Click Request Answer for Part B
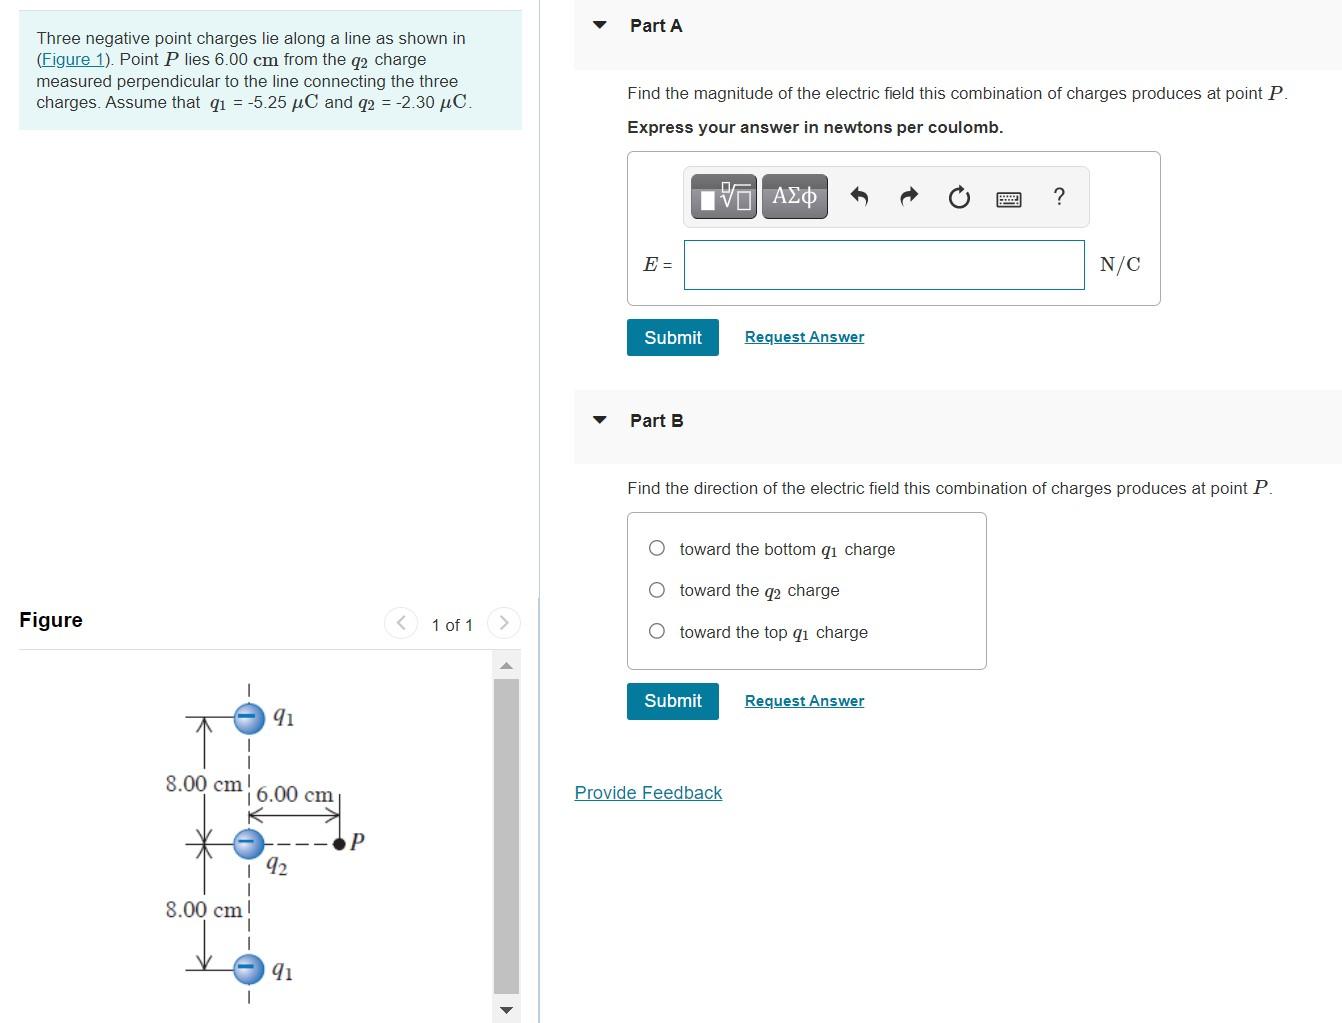This screenshot has width=1342, height=1023. click(x=804, y=700)
